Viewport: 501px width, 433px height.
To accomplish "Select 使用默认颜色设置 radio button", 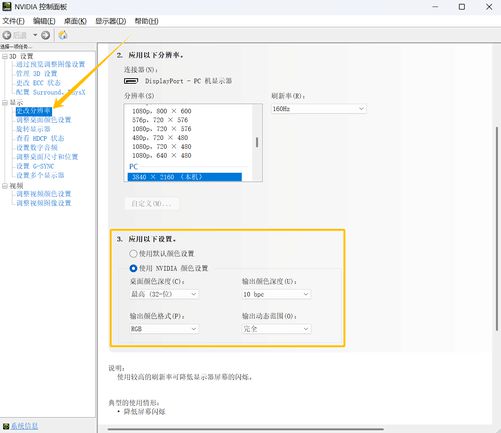I will 133,254.
